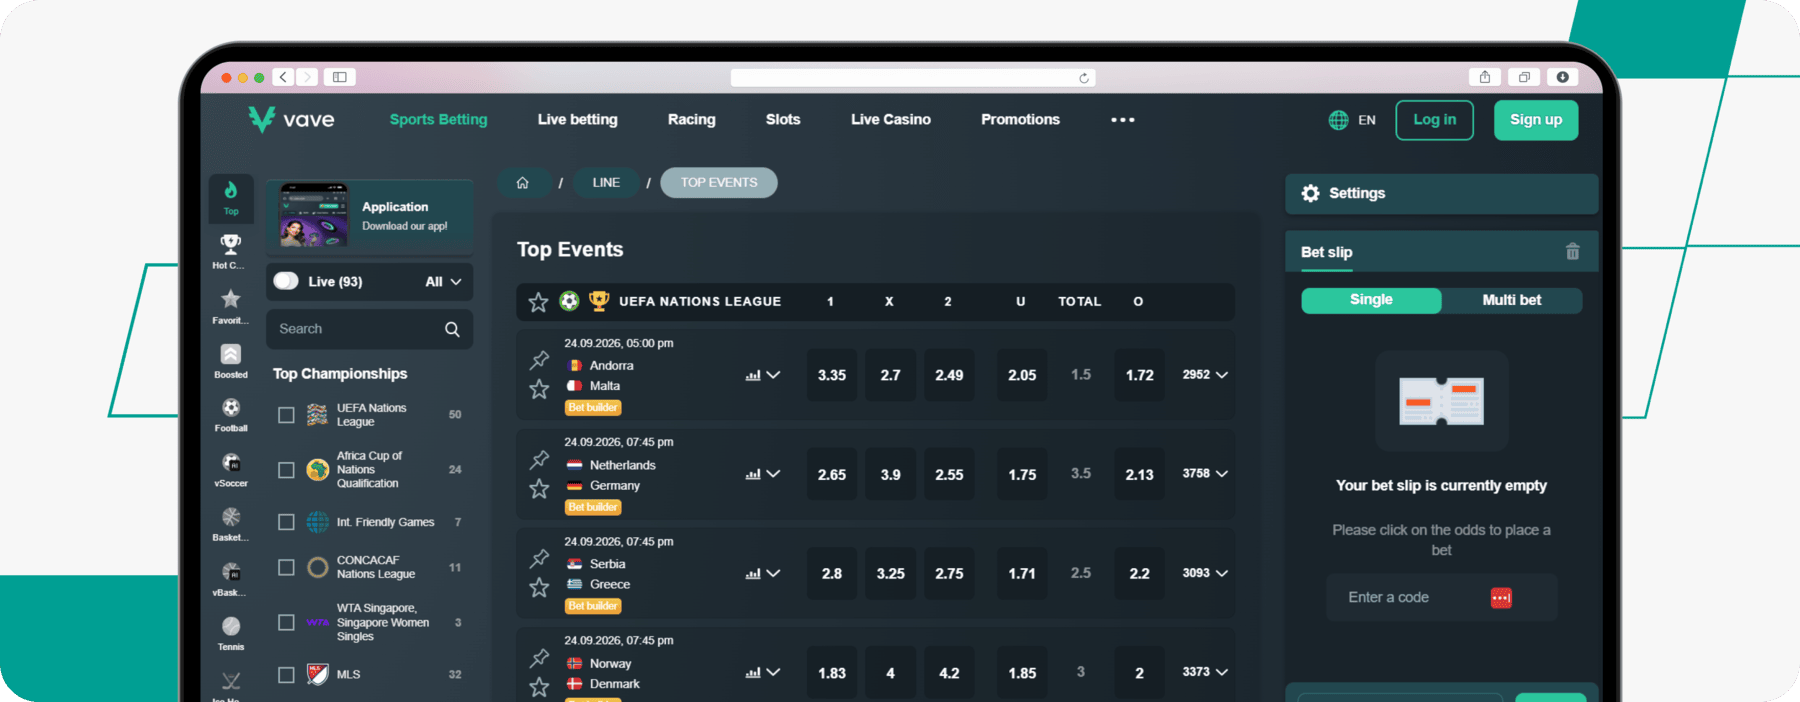The width and height of the screenshot is (1800, 702).
Task: Reload the page from the address bar
Action: (x=1084, y=78)
